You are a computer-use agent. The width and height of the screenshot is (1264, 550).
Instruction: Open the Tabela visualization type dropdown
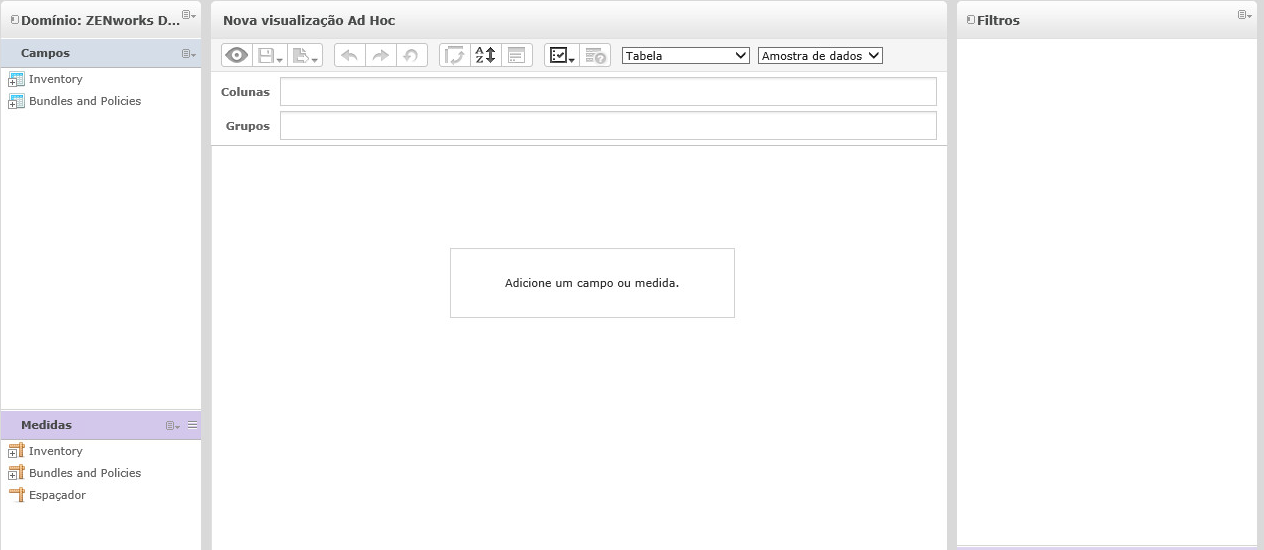point(686,56)
